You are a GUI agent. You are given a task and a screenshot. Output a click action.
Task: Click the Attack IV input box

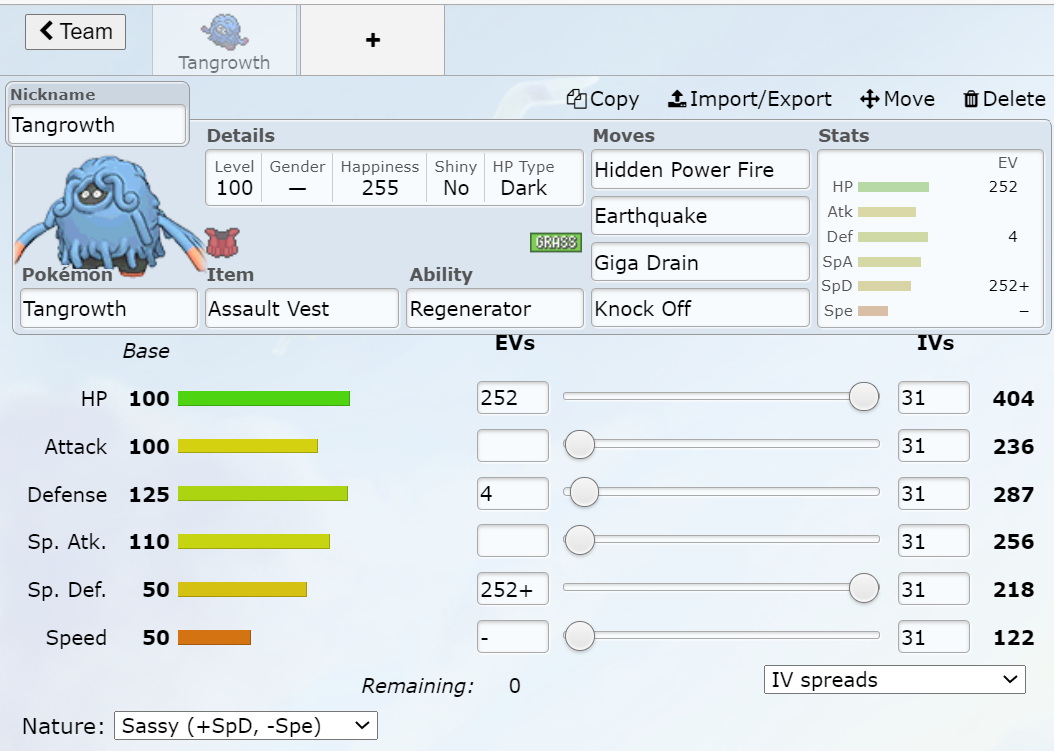pos(934,445)
